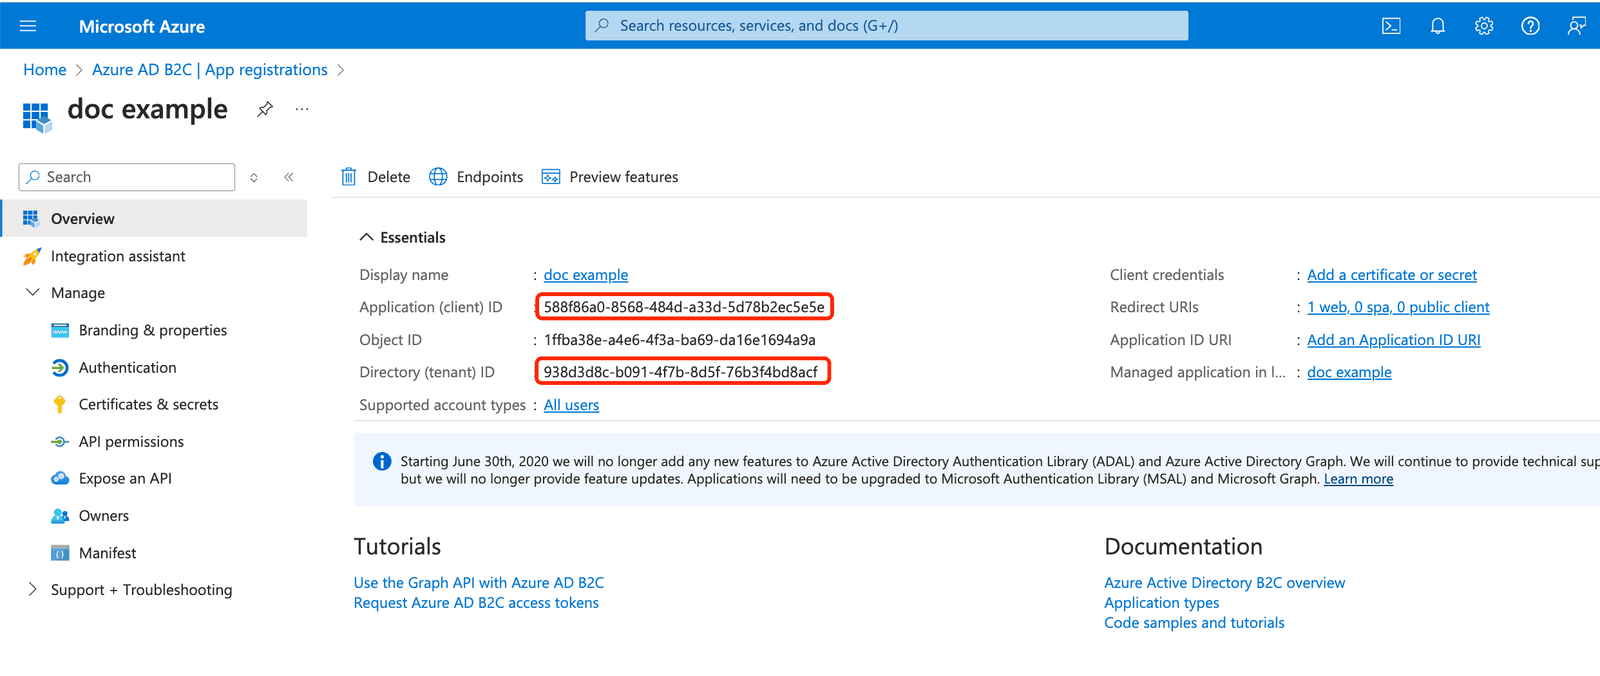Open API permissions page
This screenshot has height=676, width=1600.
click(x=131, y=442)
